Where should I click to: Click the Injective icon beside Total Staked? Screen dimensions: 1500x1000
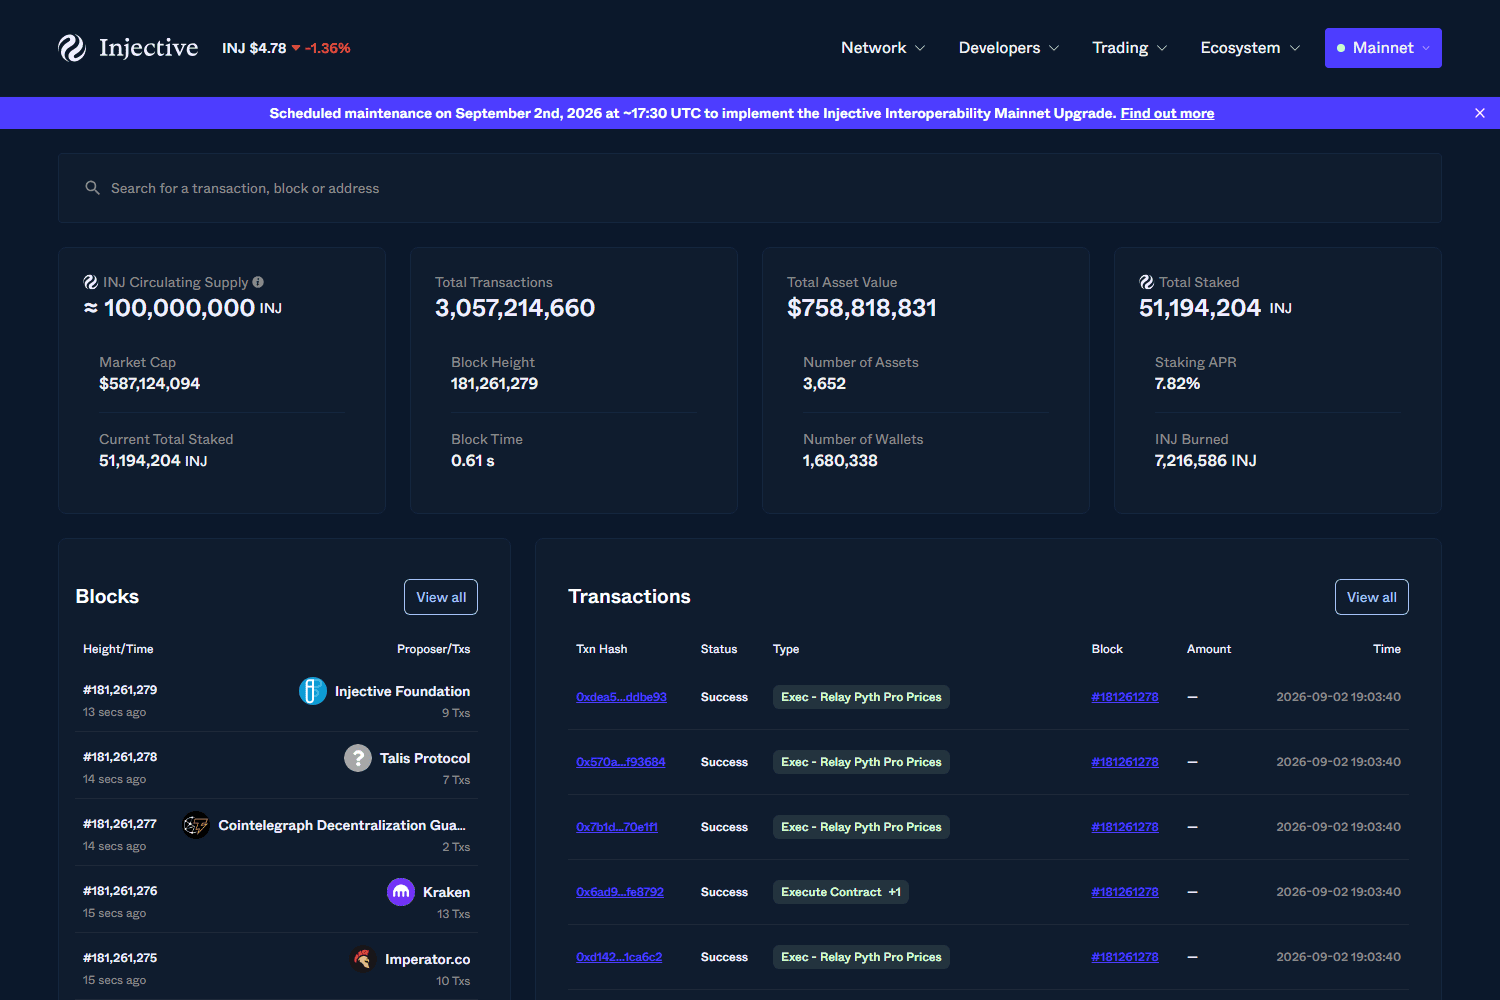(1146, 282)
